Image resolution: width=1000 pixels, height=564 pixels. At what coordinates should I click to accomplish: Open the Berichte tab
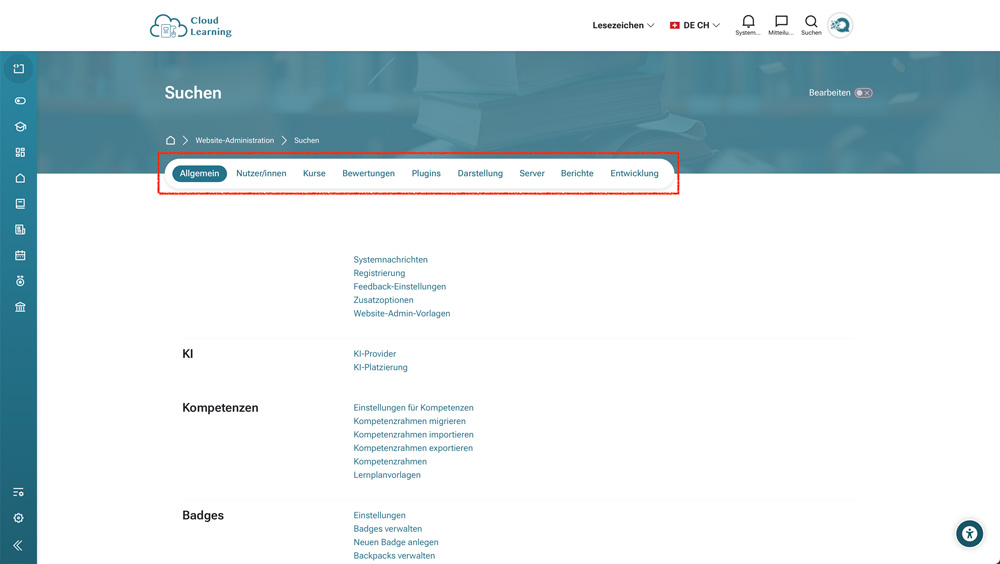(x=577, y=173)
